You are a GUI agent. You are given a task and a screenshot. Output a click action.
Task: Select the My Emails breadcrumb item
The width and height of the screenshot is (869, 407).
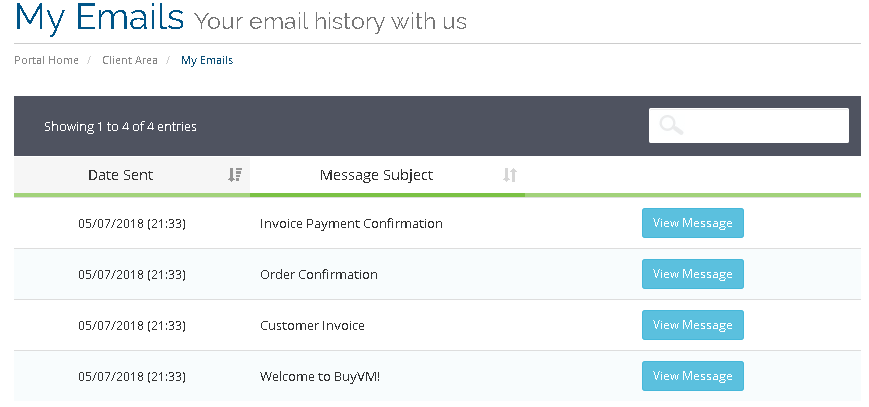207,61
